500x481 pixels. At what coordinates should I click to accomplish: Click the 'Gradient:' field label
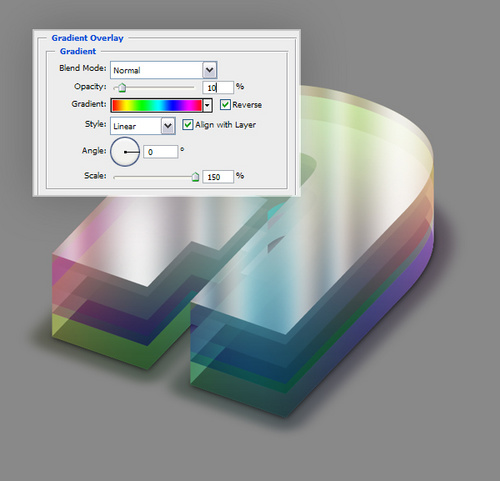[89, 104]
